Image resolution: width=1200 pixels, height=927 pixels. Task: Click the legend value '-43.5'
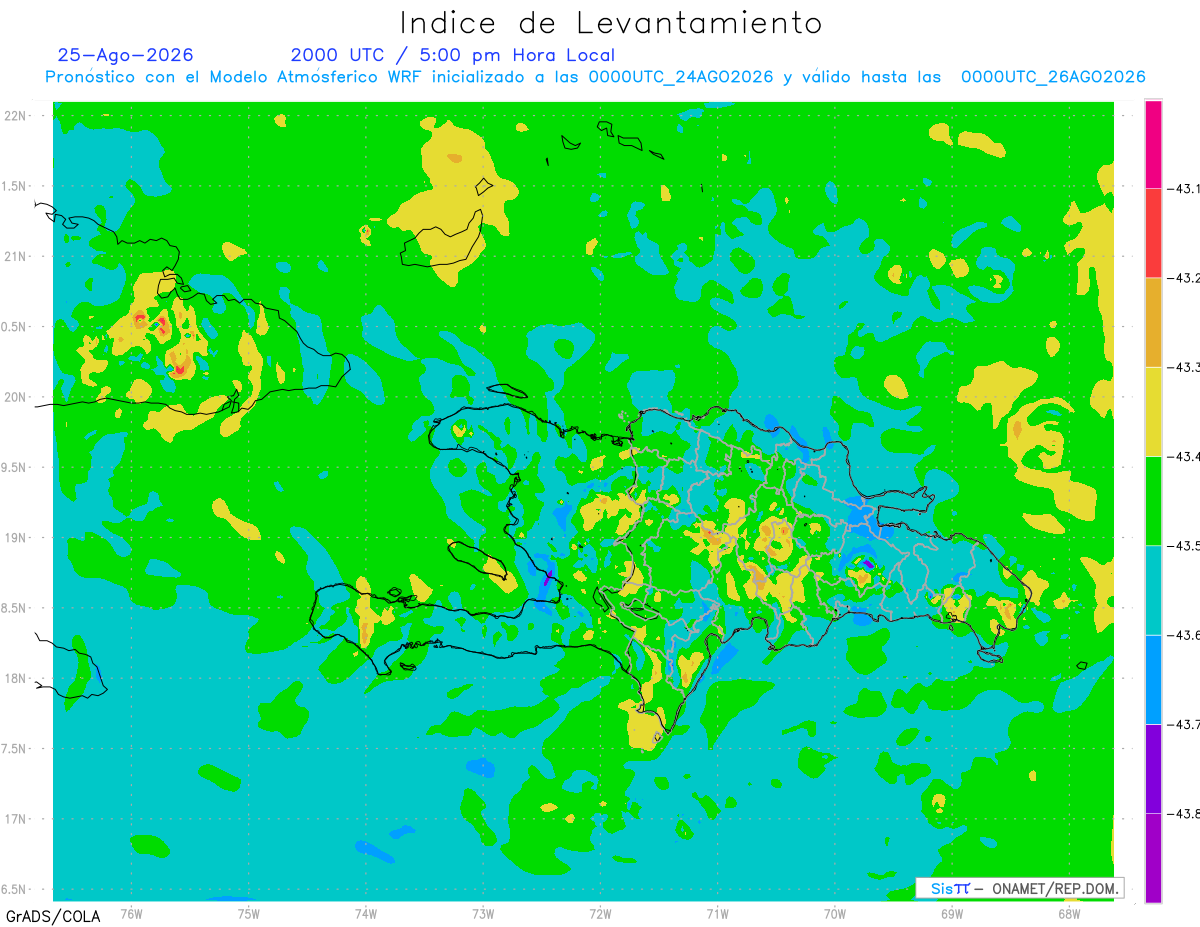[1185, 545]
